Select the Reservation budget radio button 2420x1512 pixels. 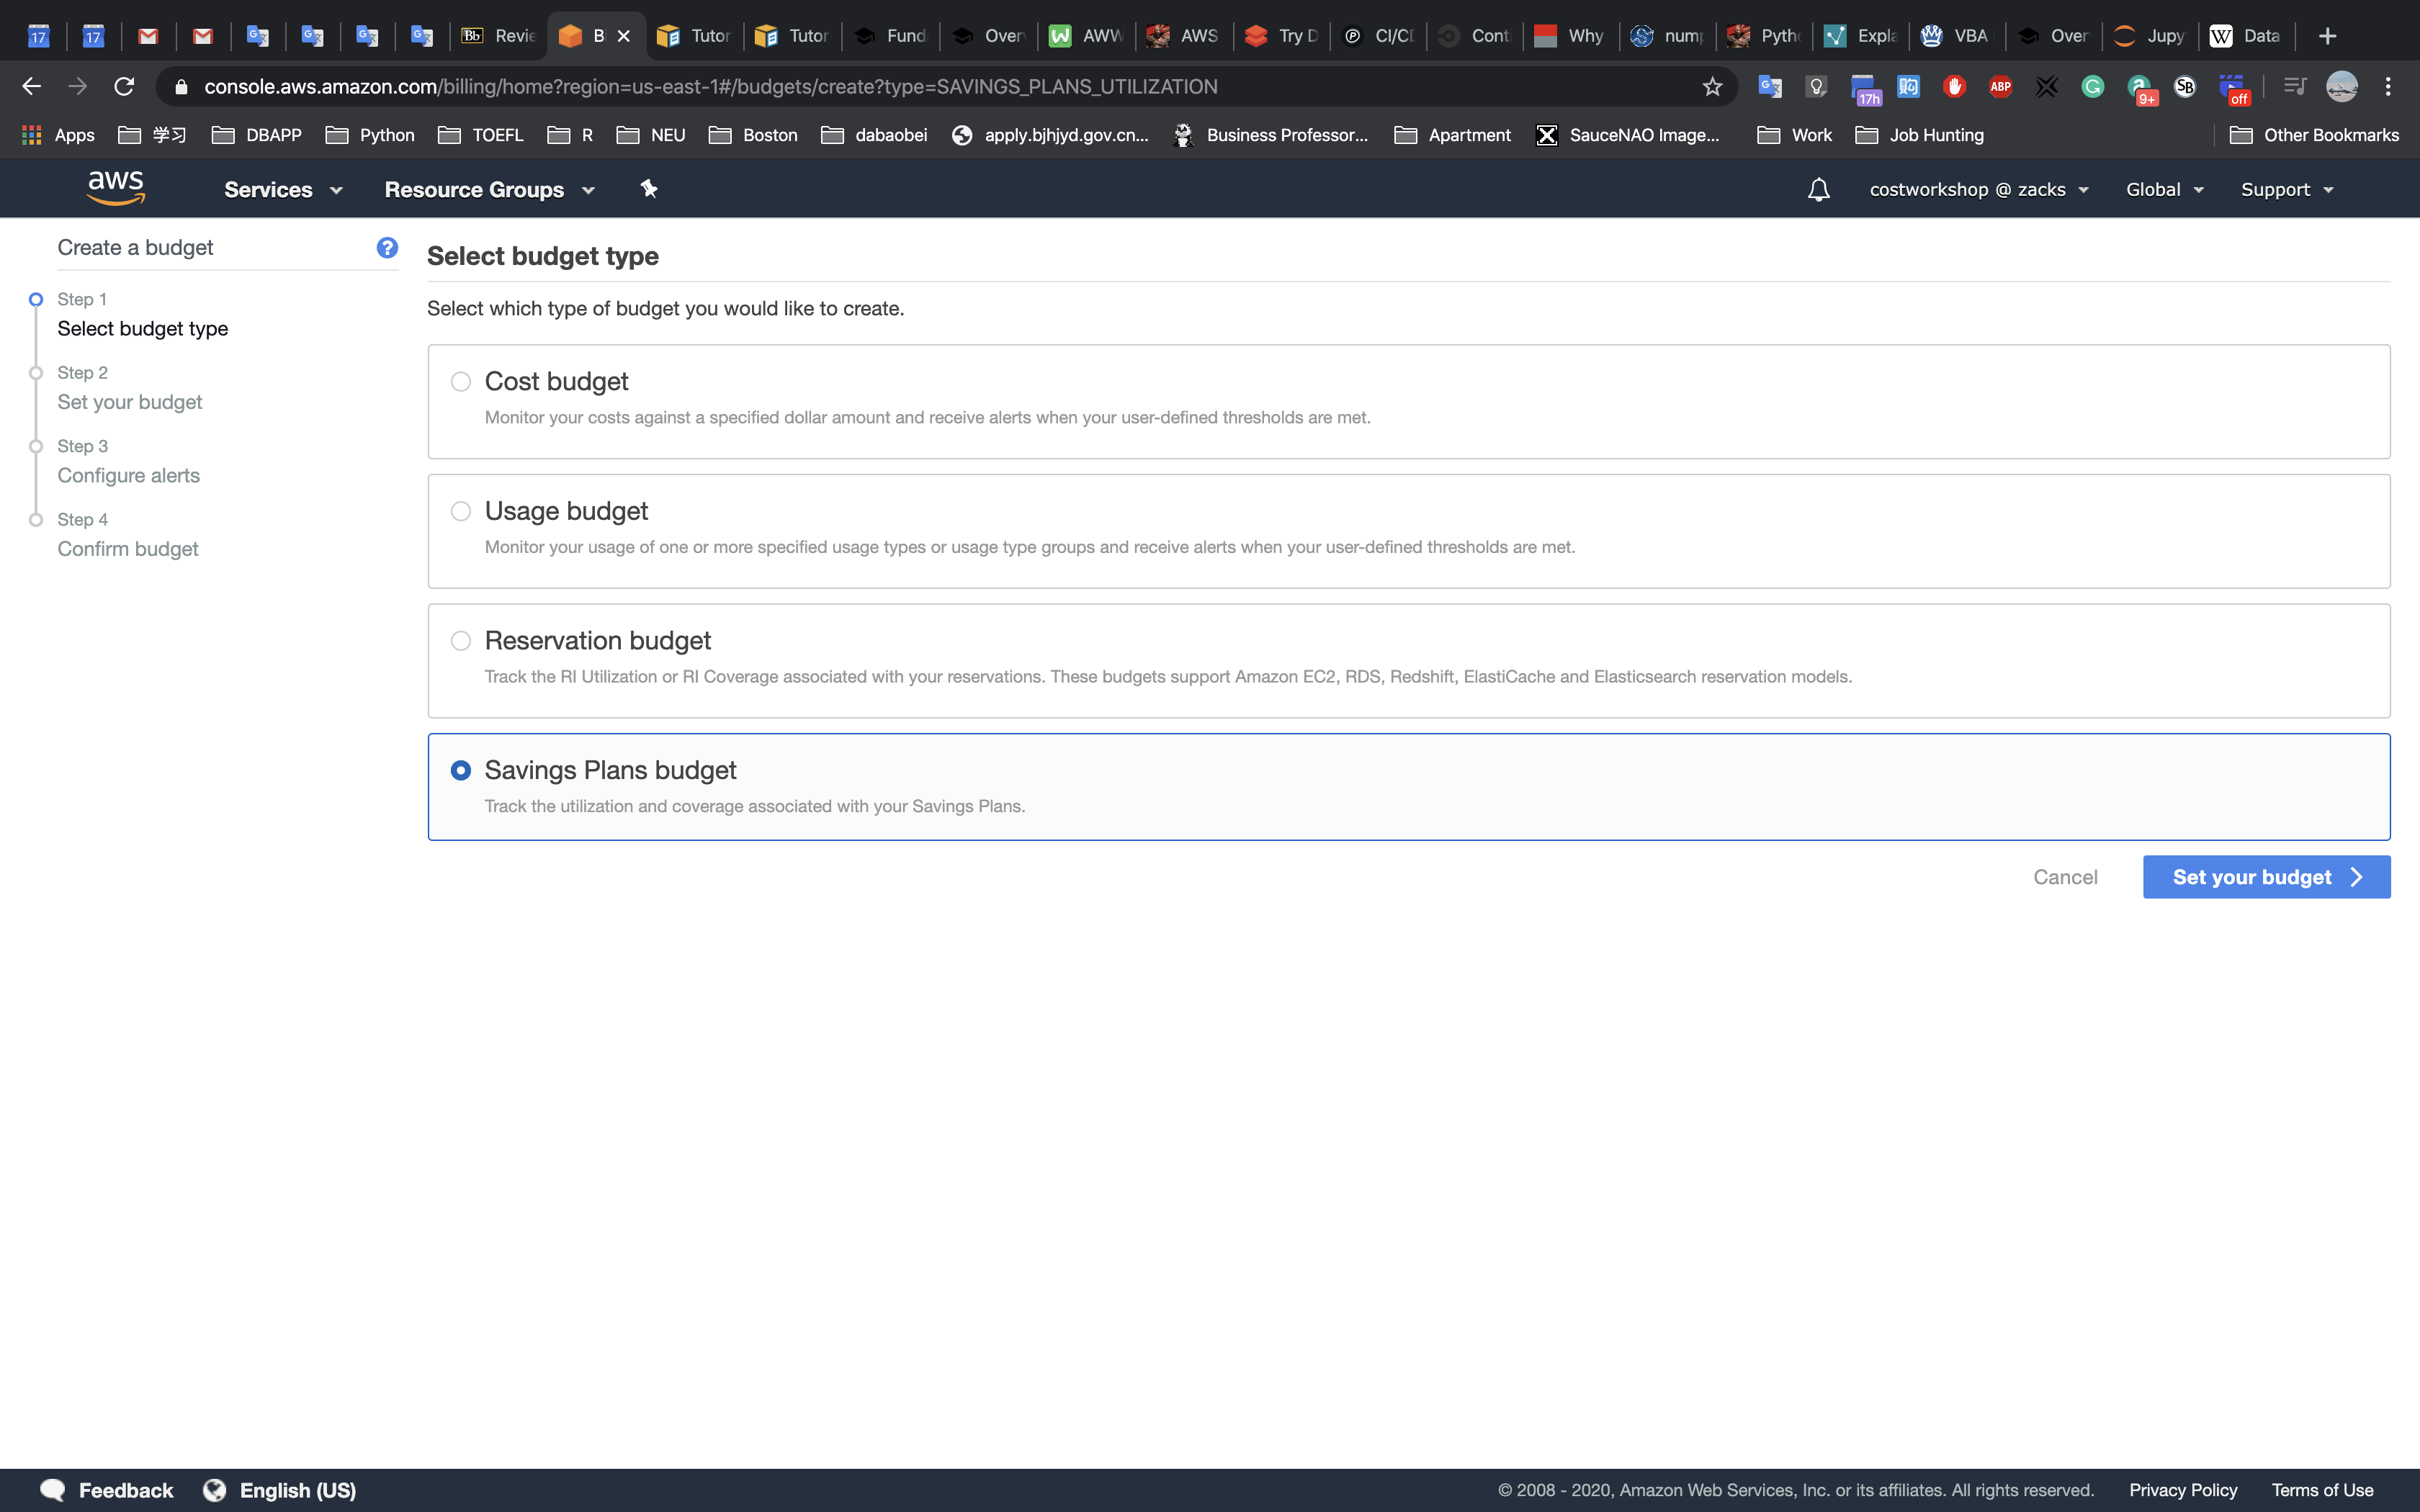[461, 641]
